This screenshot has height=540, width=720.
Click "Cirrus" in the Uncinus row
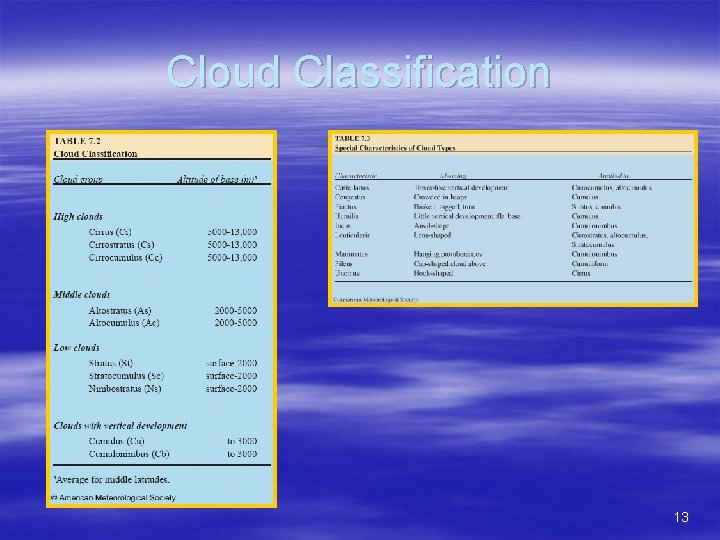[581, 273]
